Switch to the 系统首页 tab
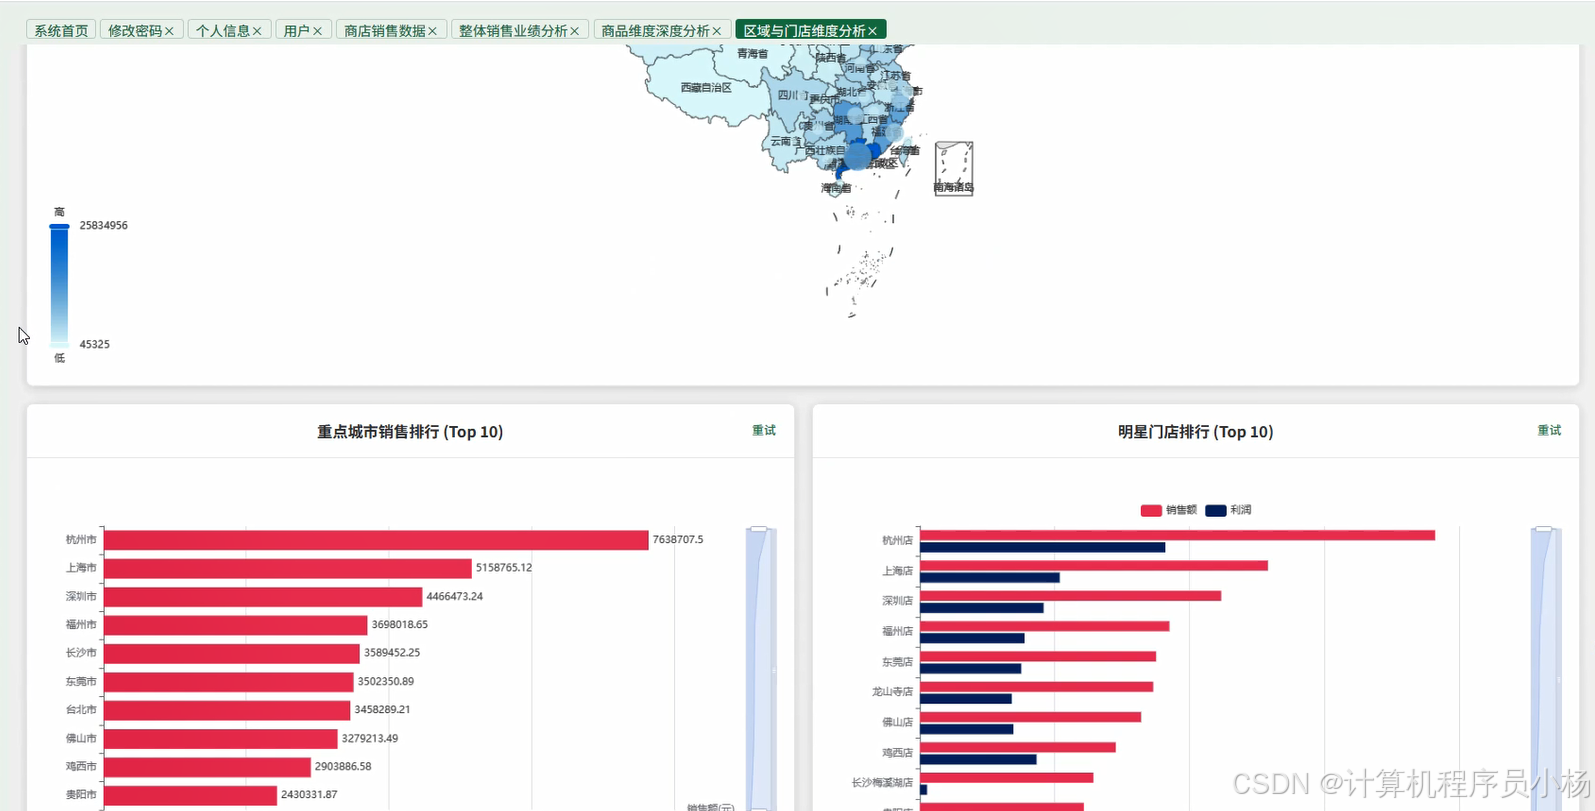Screen dimensions: 1595x811 pos(61,31)
